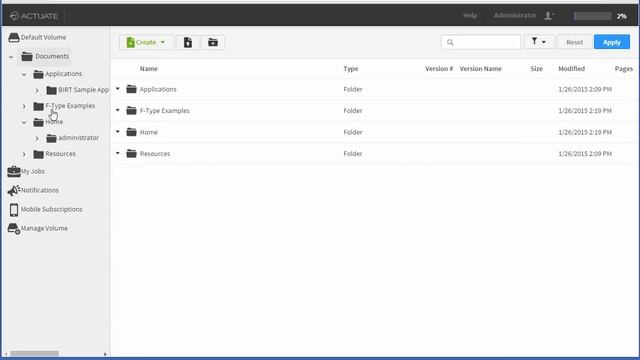Screen dimensions: 640x360
Task: Expand the BIRT Sample App node
Action: [37, 90]
